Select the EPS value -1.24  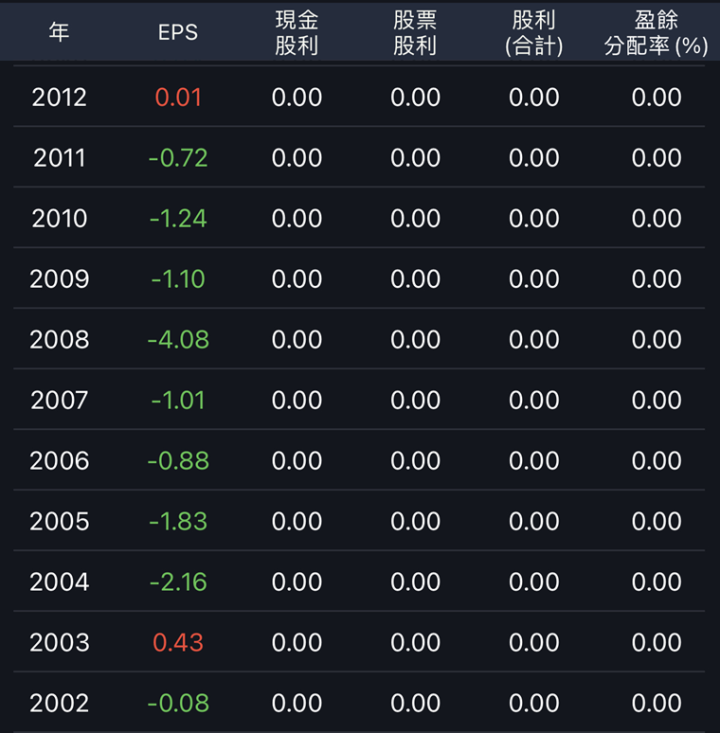178,218
